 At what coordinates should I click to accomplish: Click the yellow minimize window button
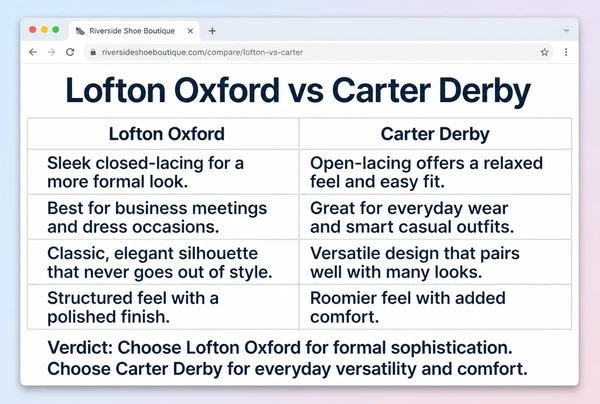point(44,30)
